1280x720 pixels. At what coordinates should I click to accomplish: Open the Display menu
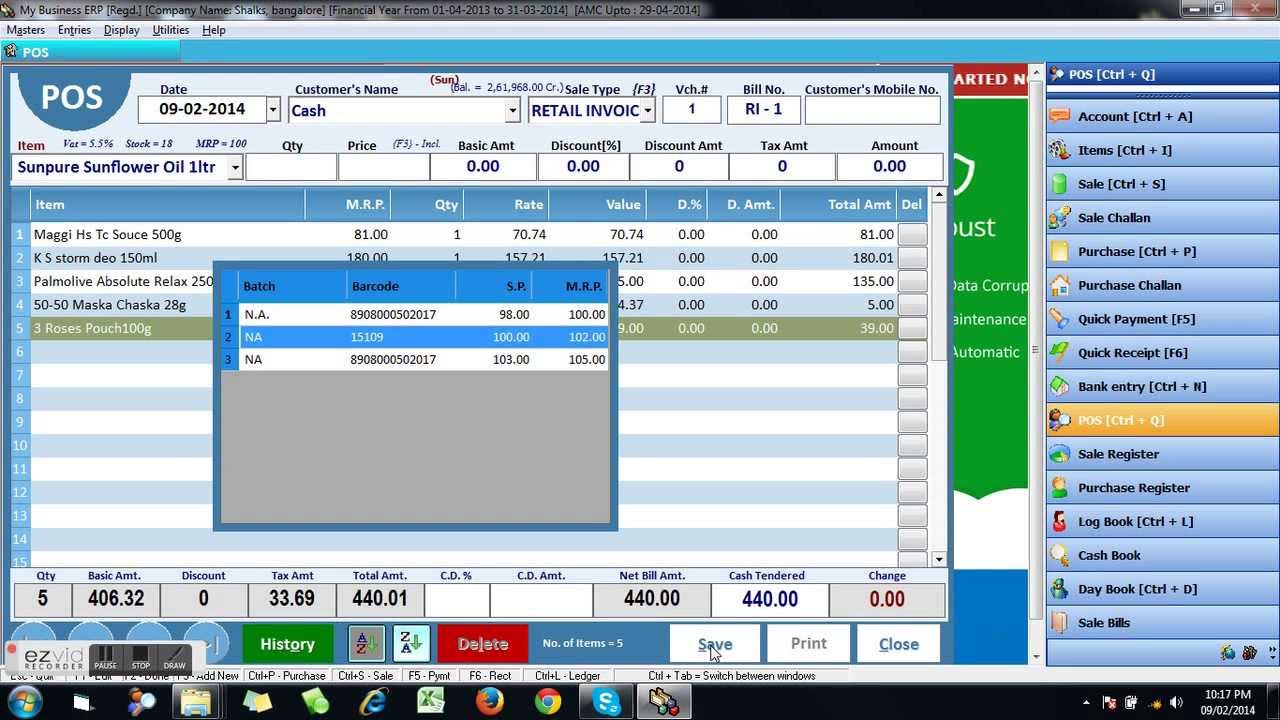pyautogui.click(x=122, y=30)
